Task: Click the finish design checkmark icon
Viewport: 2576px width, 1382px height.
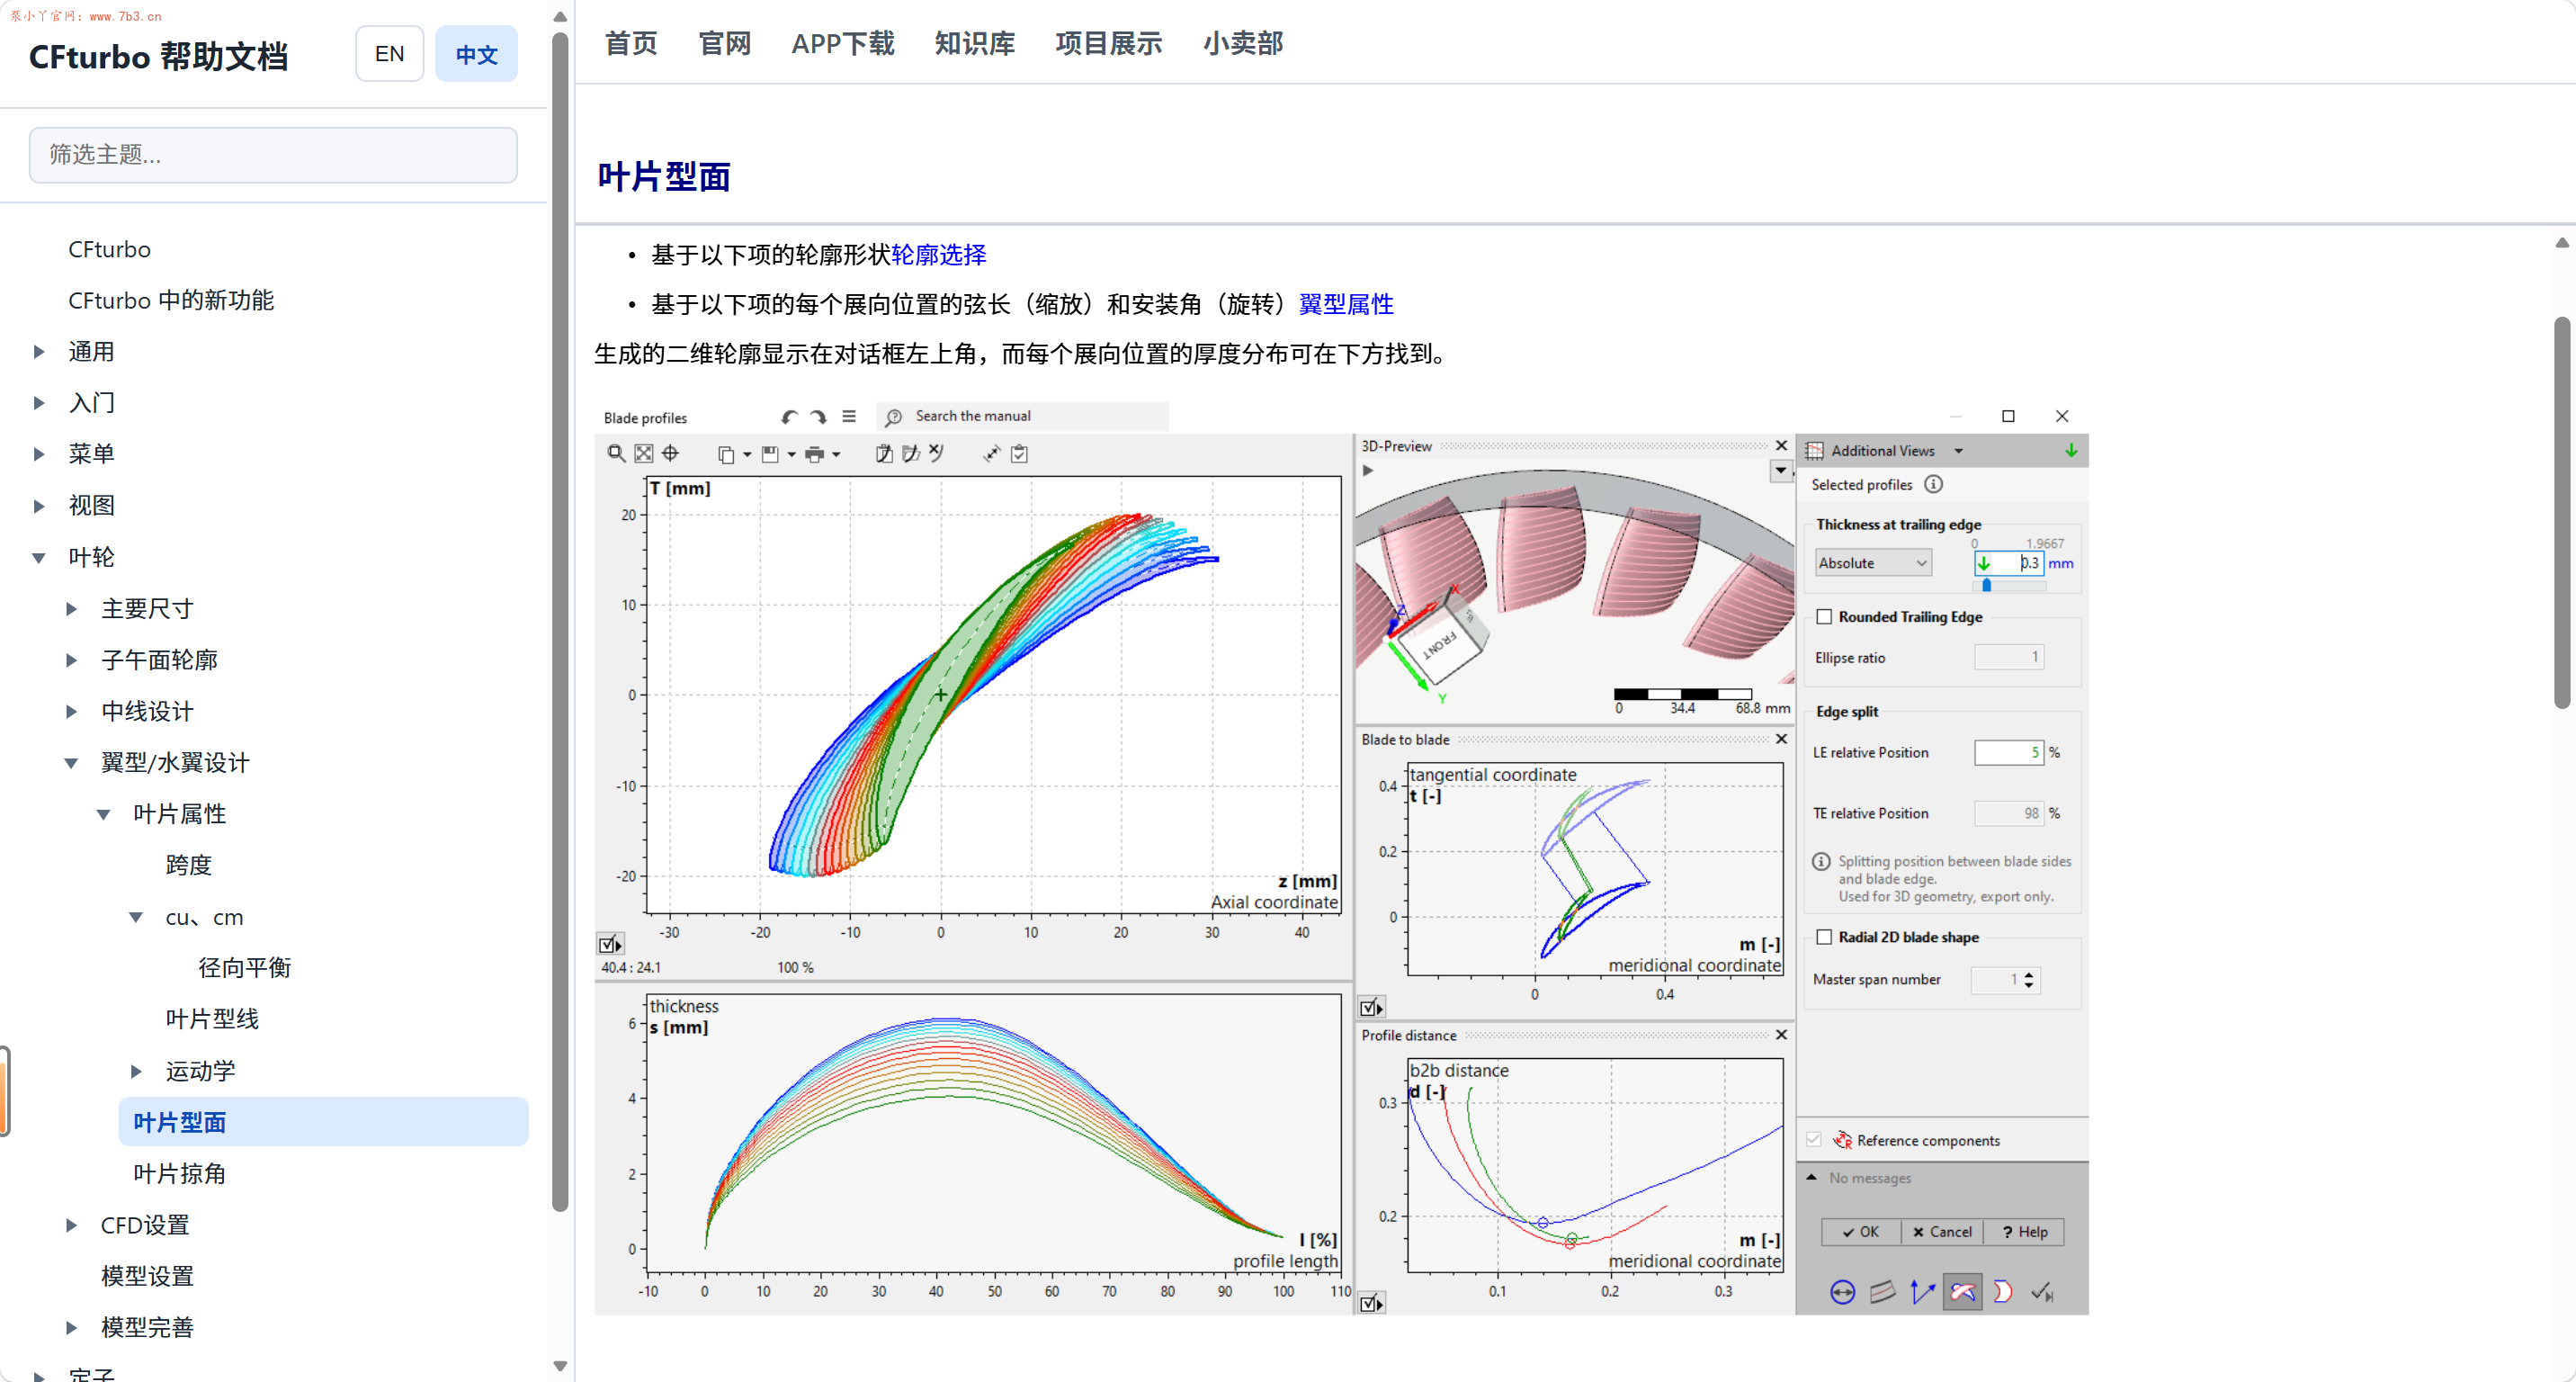Action: pyautogui.click(x=2042, y=1292)
